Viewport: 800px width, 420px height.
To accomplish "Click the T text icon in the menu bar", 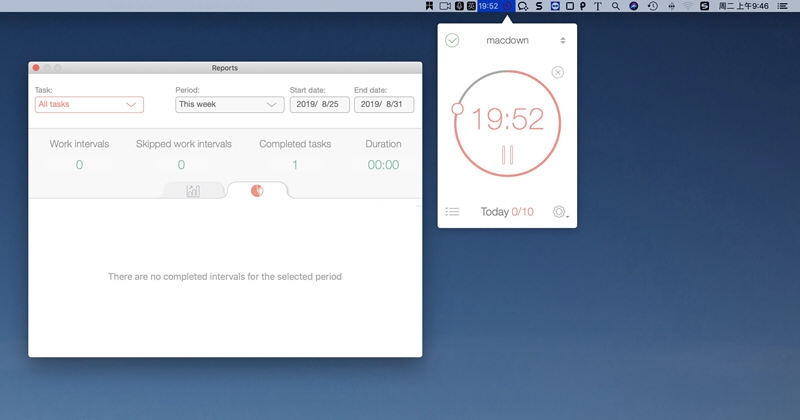I will [598, 6].
